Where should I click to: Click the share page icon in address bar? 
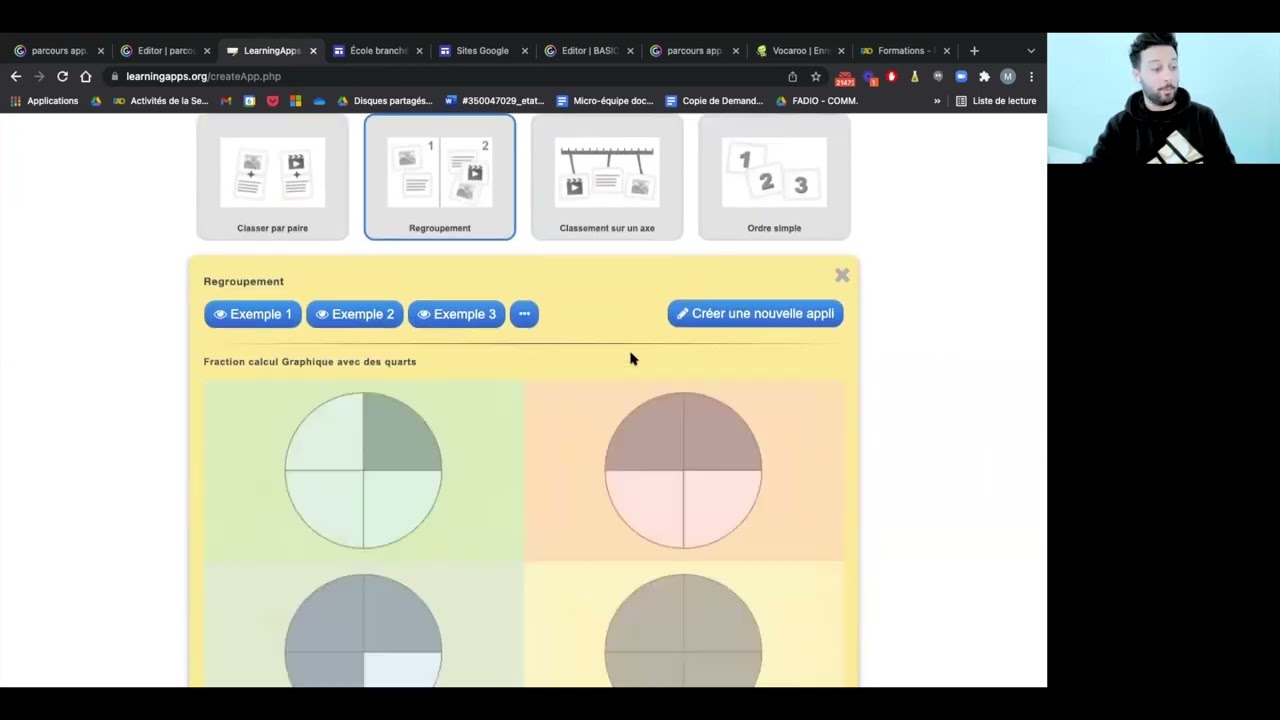792,76
